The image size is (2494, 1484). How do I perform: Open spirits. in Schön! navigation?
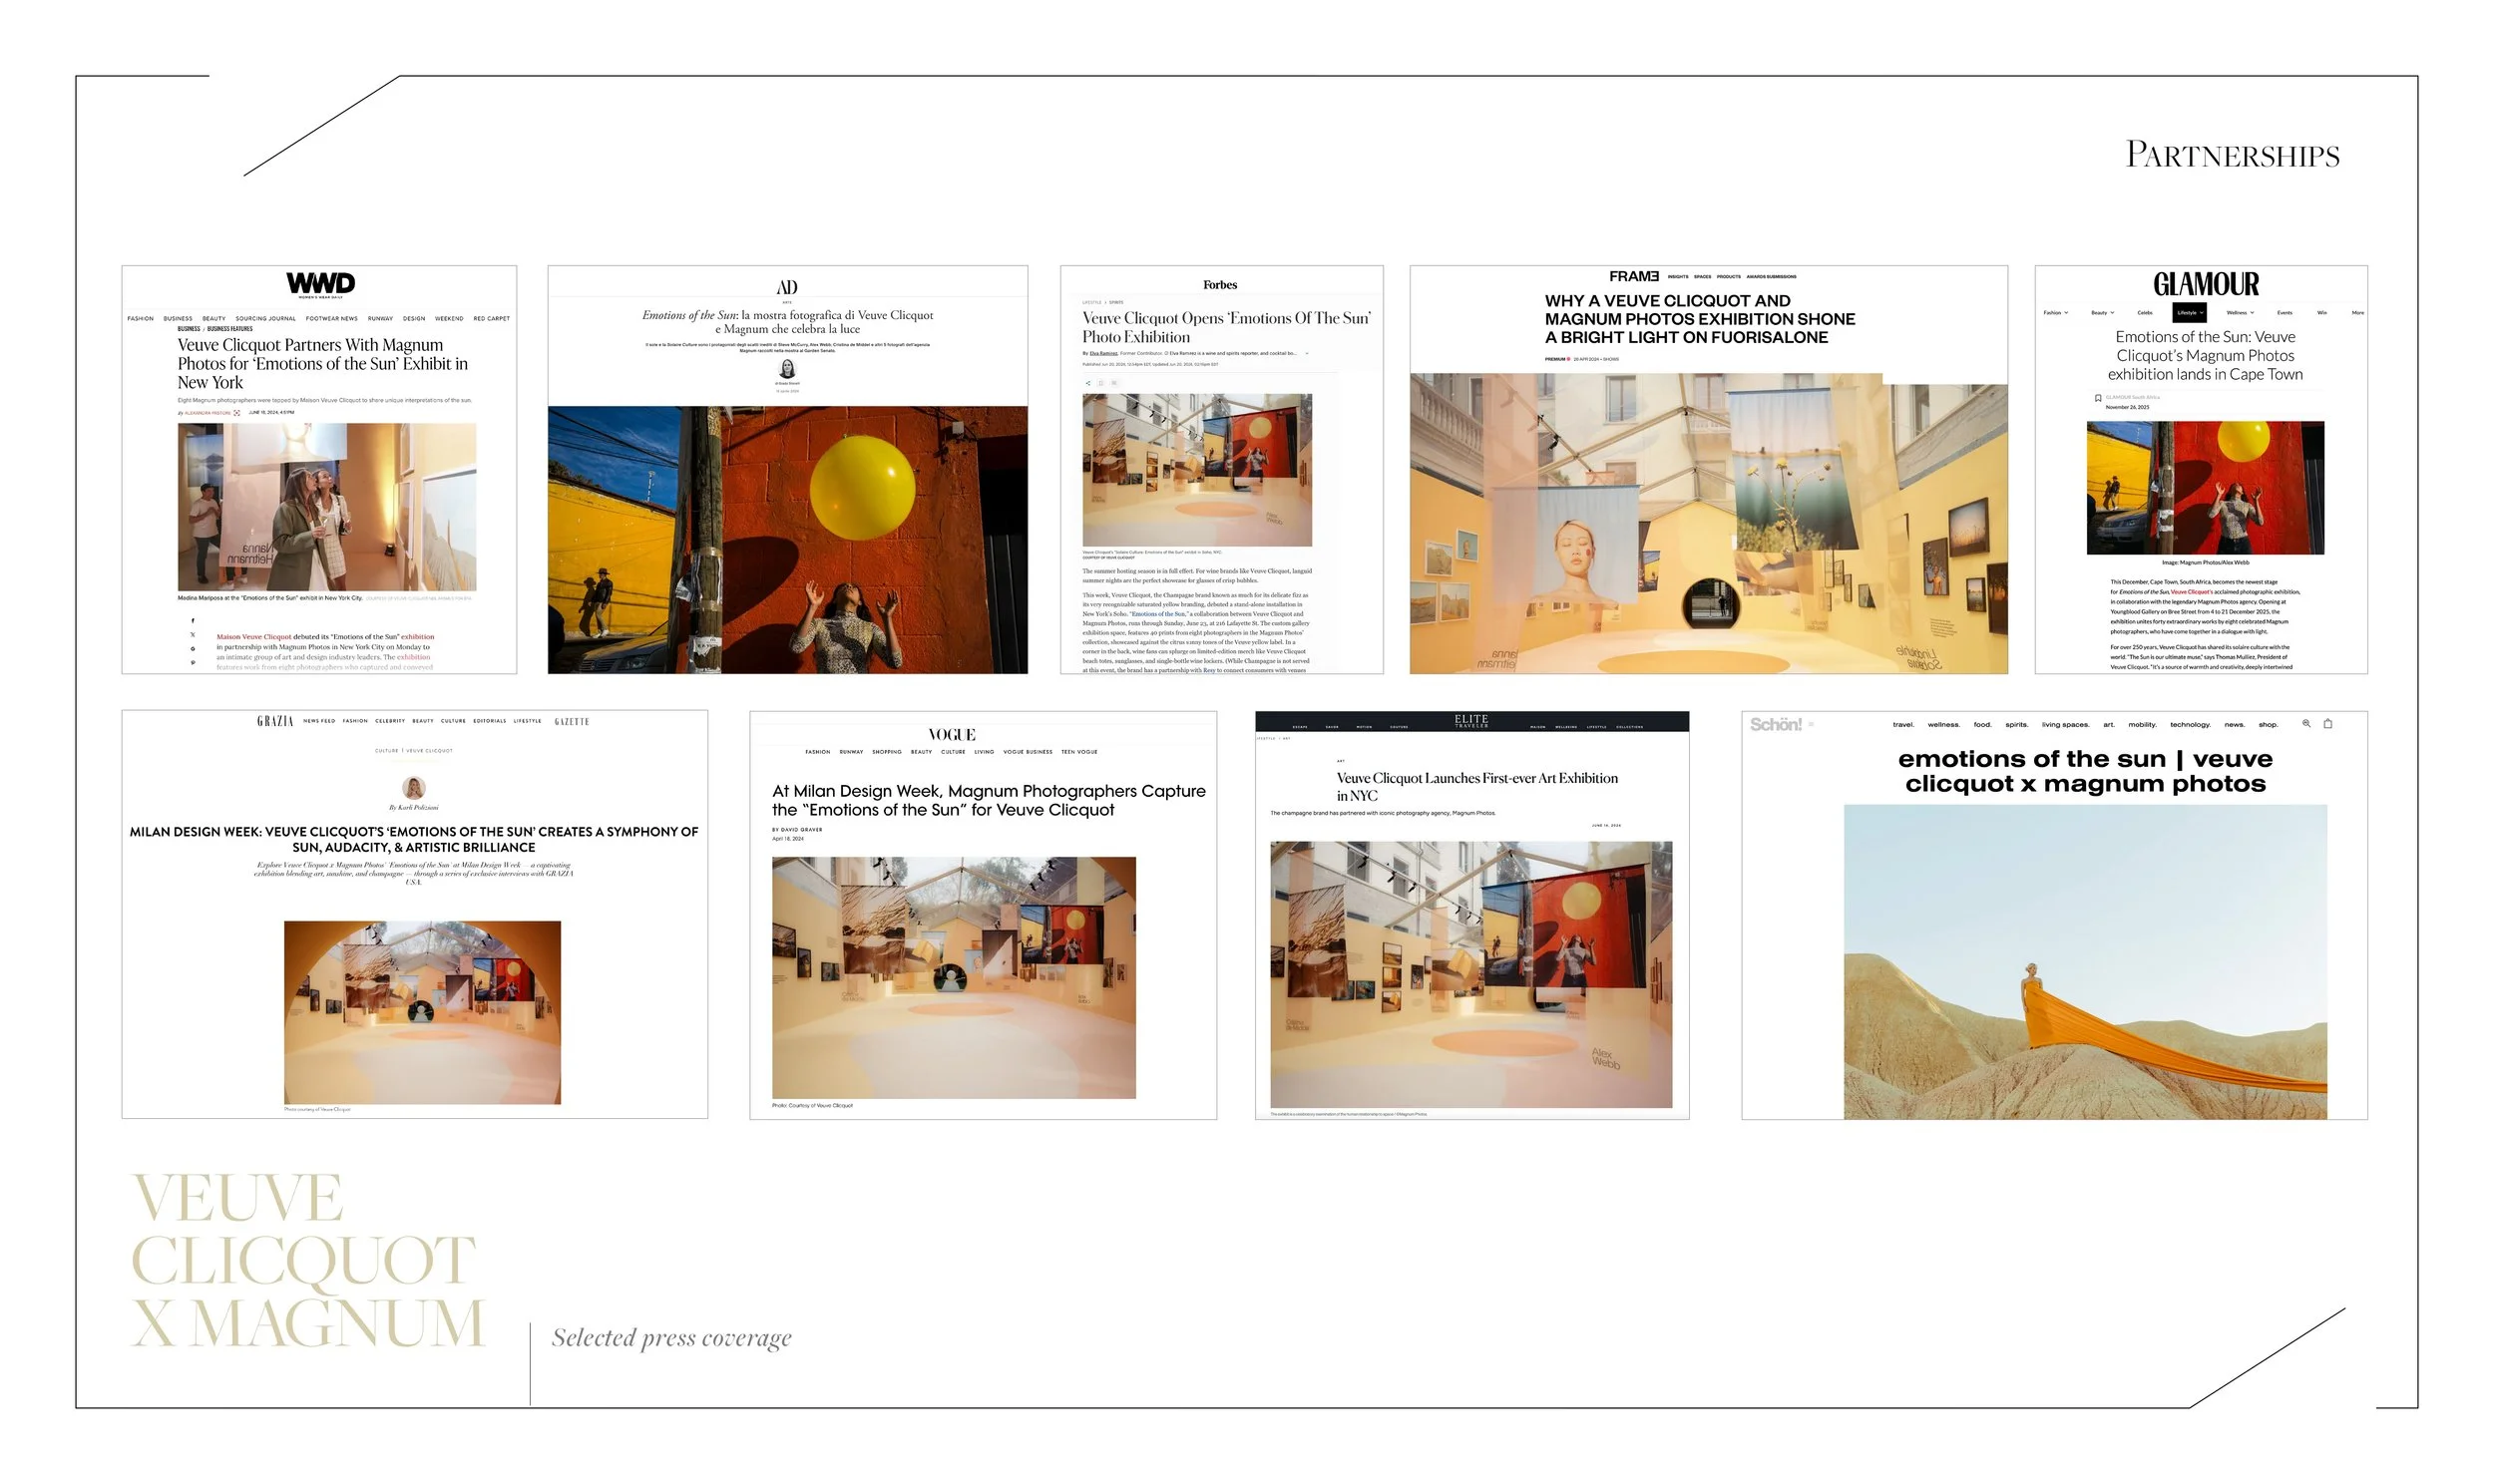coord(2016,725)
